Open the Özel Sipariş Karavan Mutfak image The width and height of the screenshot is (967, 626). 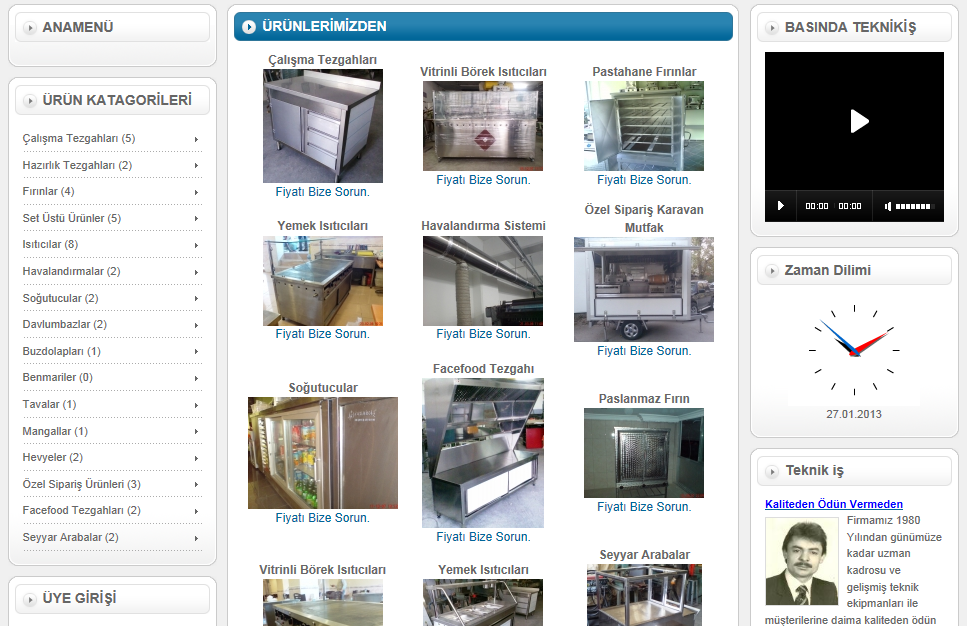pyautogui.click(x=643, y=289)
